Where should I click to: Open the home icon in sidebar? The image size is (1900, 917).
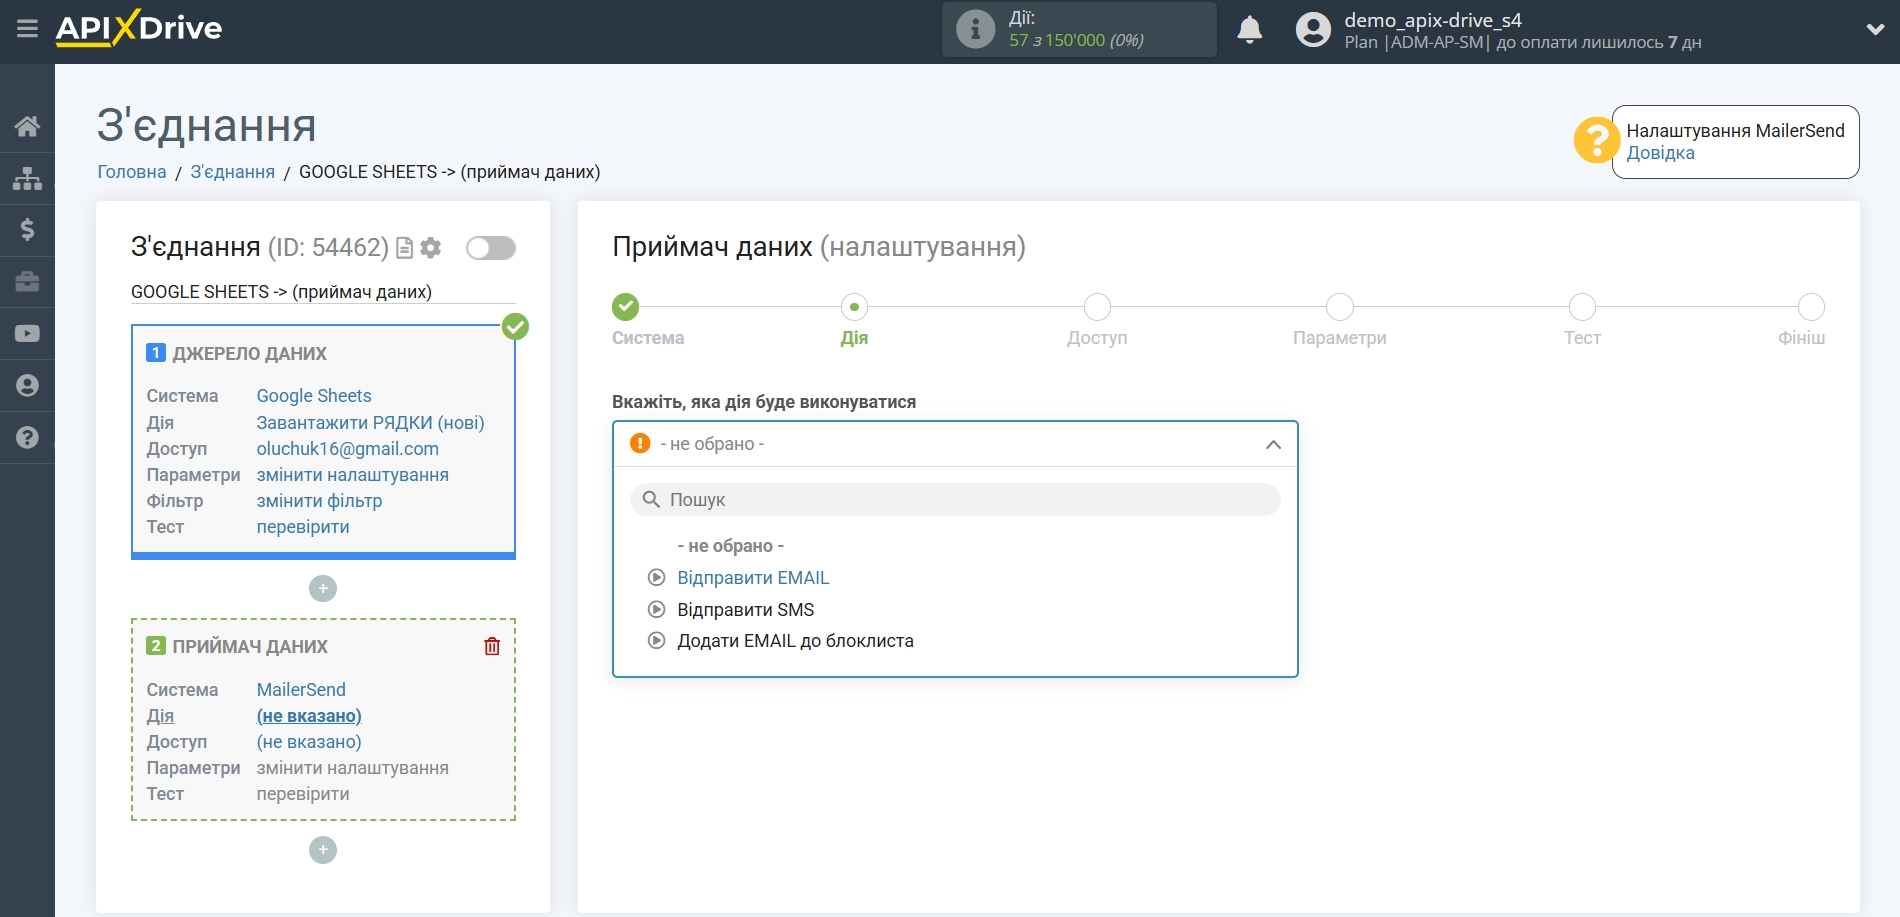pyautogui.click(x=27, y=126)
